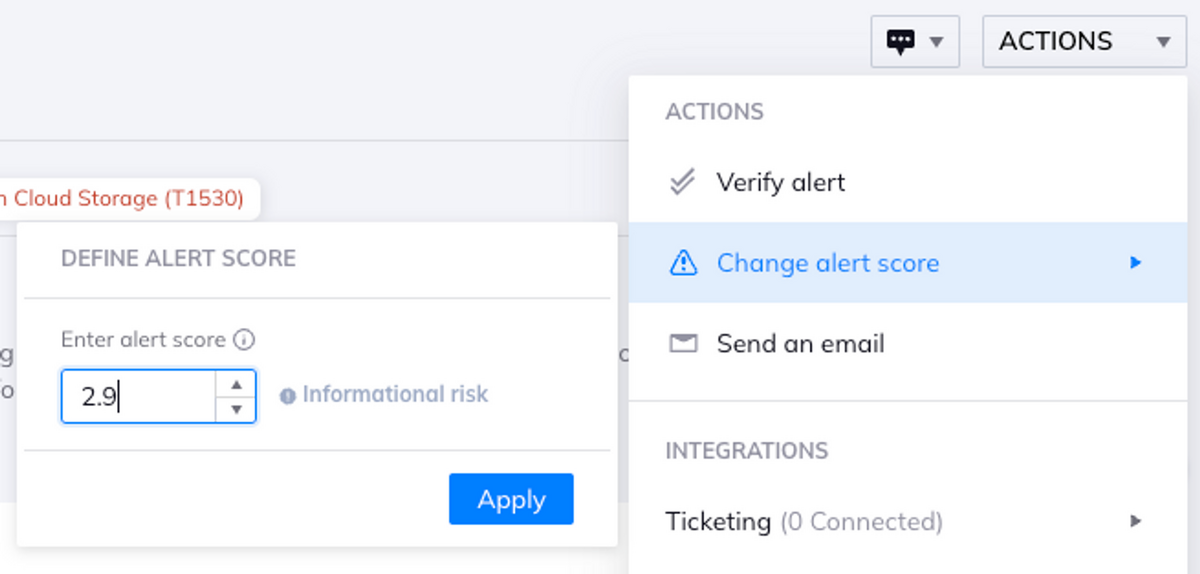Click the Cloud Storage (T1530) tag

(x=128, y=199)
